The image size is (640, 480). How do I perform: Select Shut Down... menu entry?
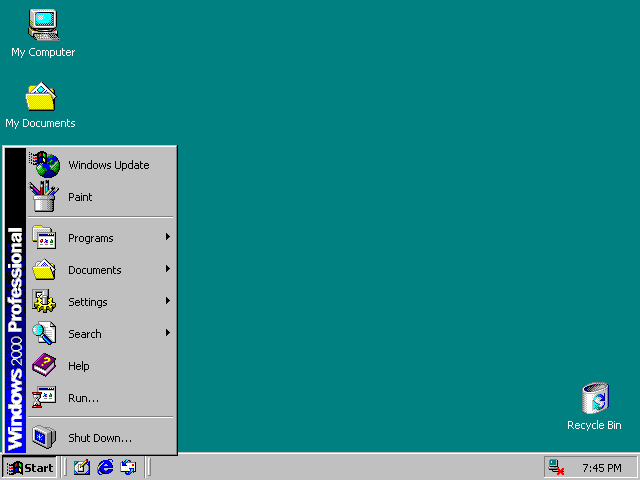click(x=101, y=438)
